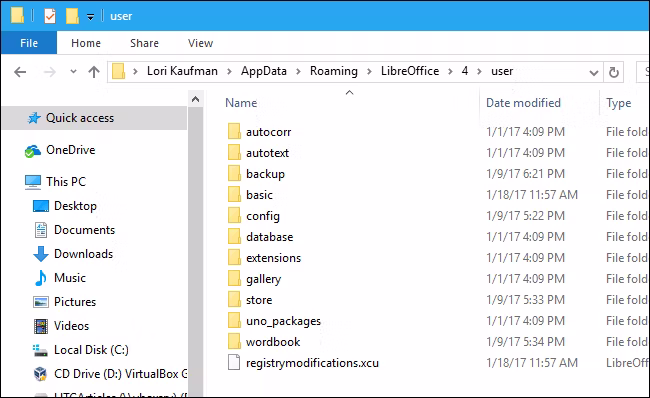Select the OneDrive icon in navigation pane
Image resolution: width=650 pixels, height=398 pixels.
click(33, 151)
